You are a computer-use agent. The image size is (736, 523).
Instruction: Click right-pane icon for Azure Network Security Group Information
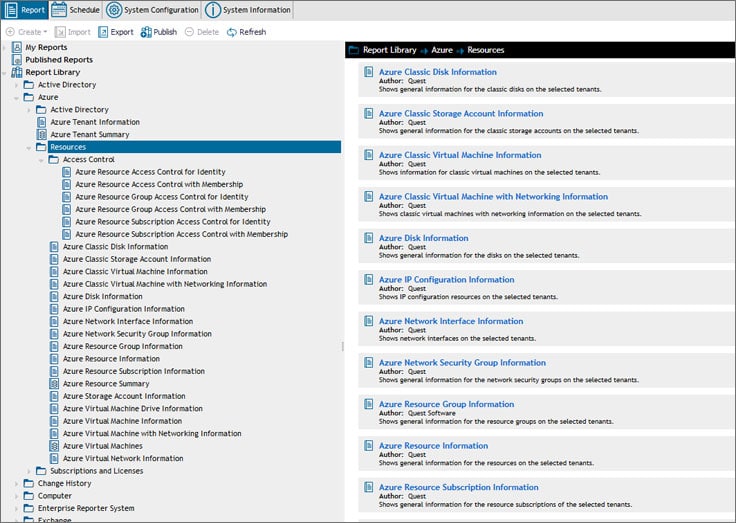(x=369, y=362)
